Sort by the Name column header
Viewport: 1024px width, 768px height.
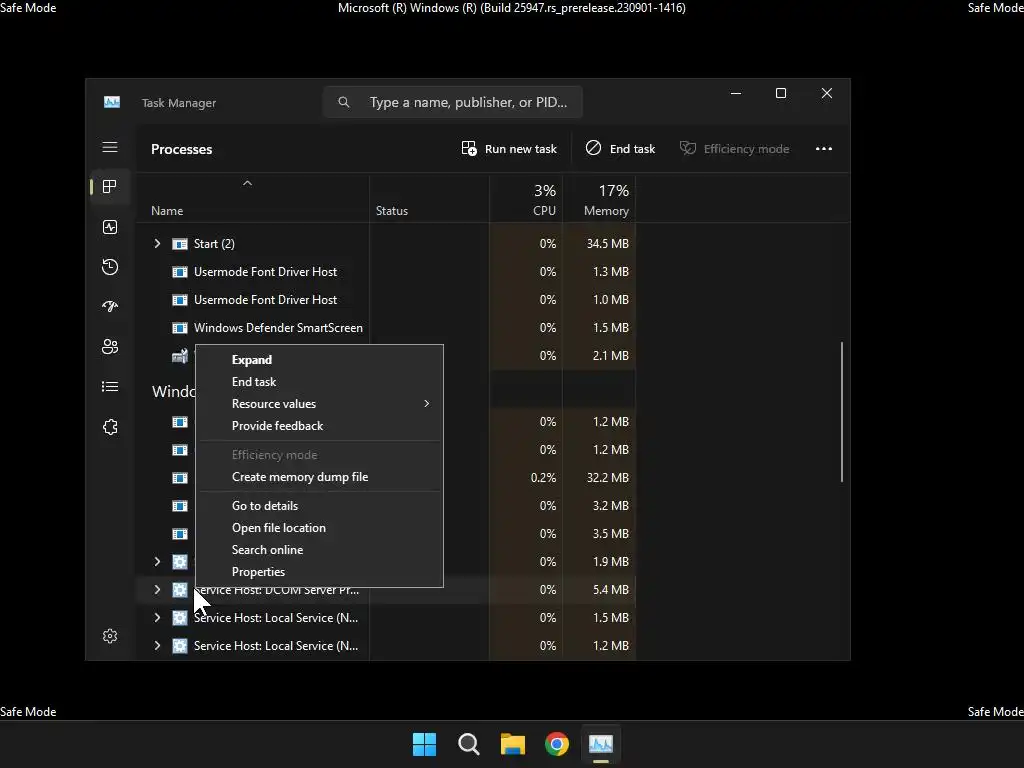(252, 199)
